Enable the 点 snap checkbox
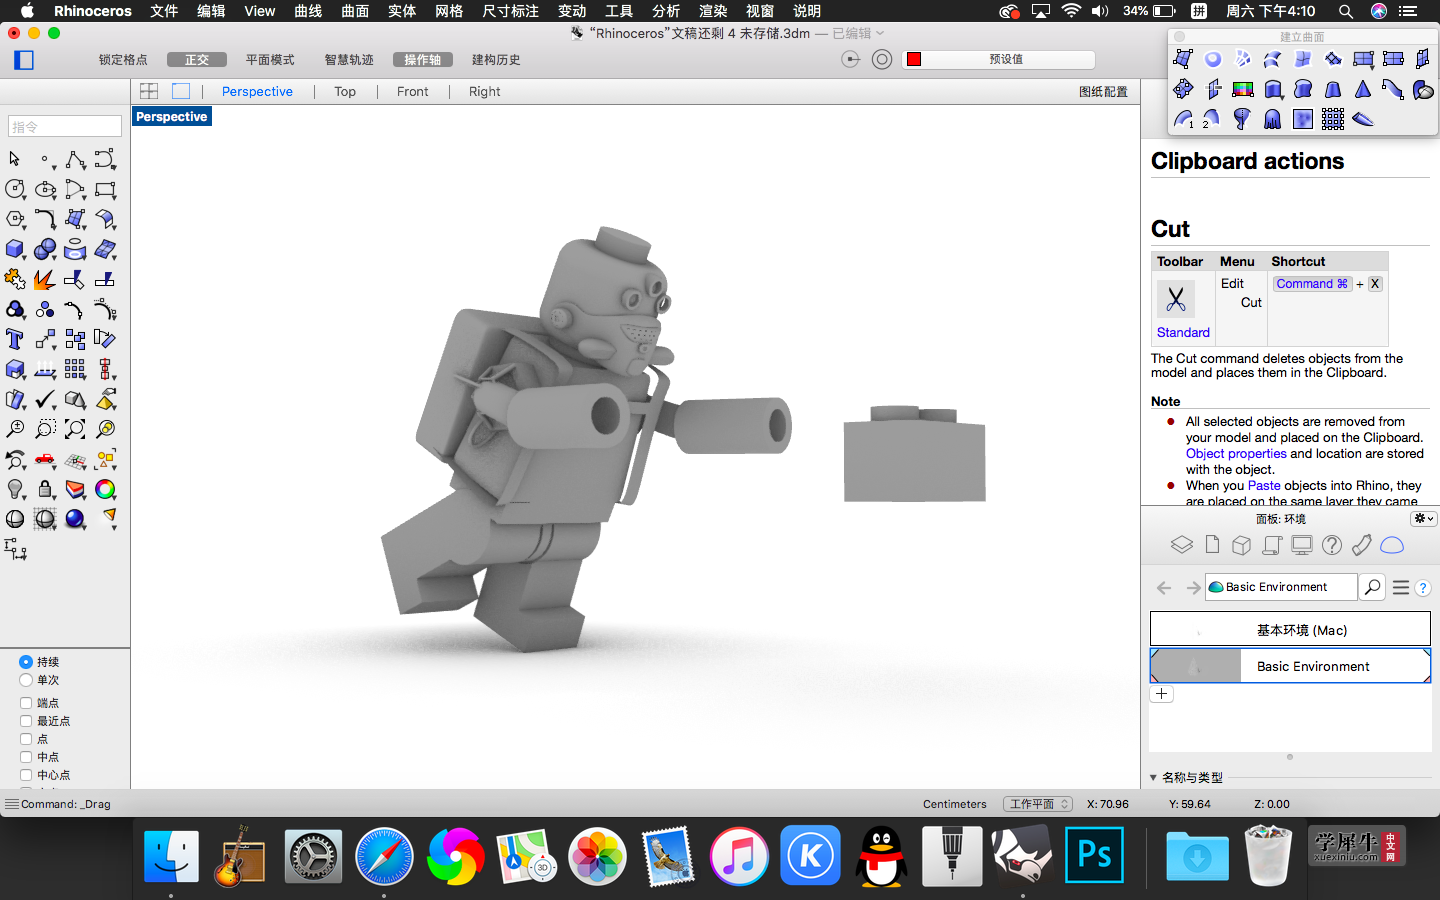This screenshot has width=1440, height=900. [26, 739]
